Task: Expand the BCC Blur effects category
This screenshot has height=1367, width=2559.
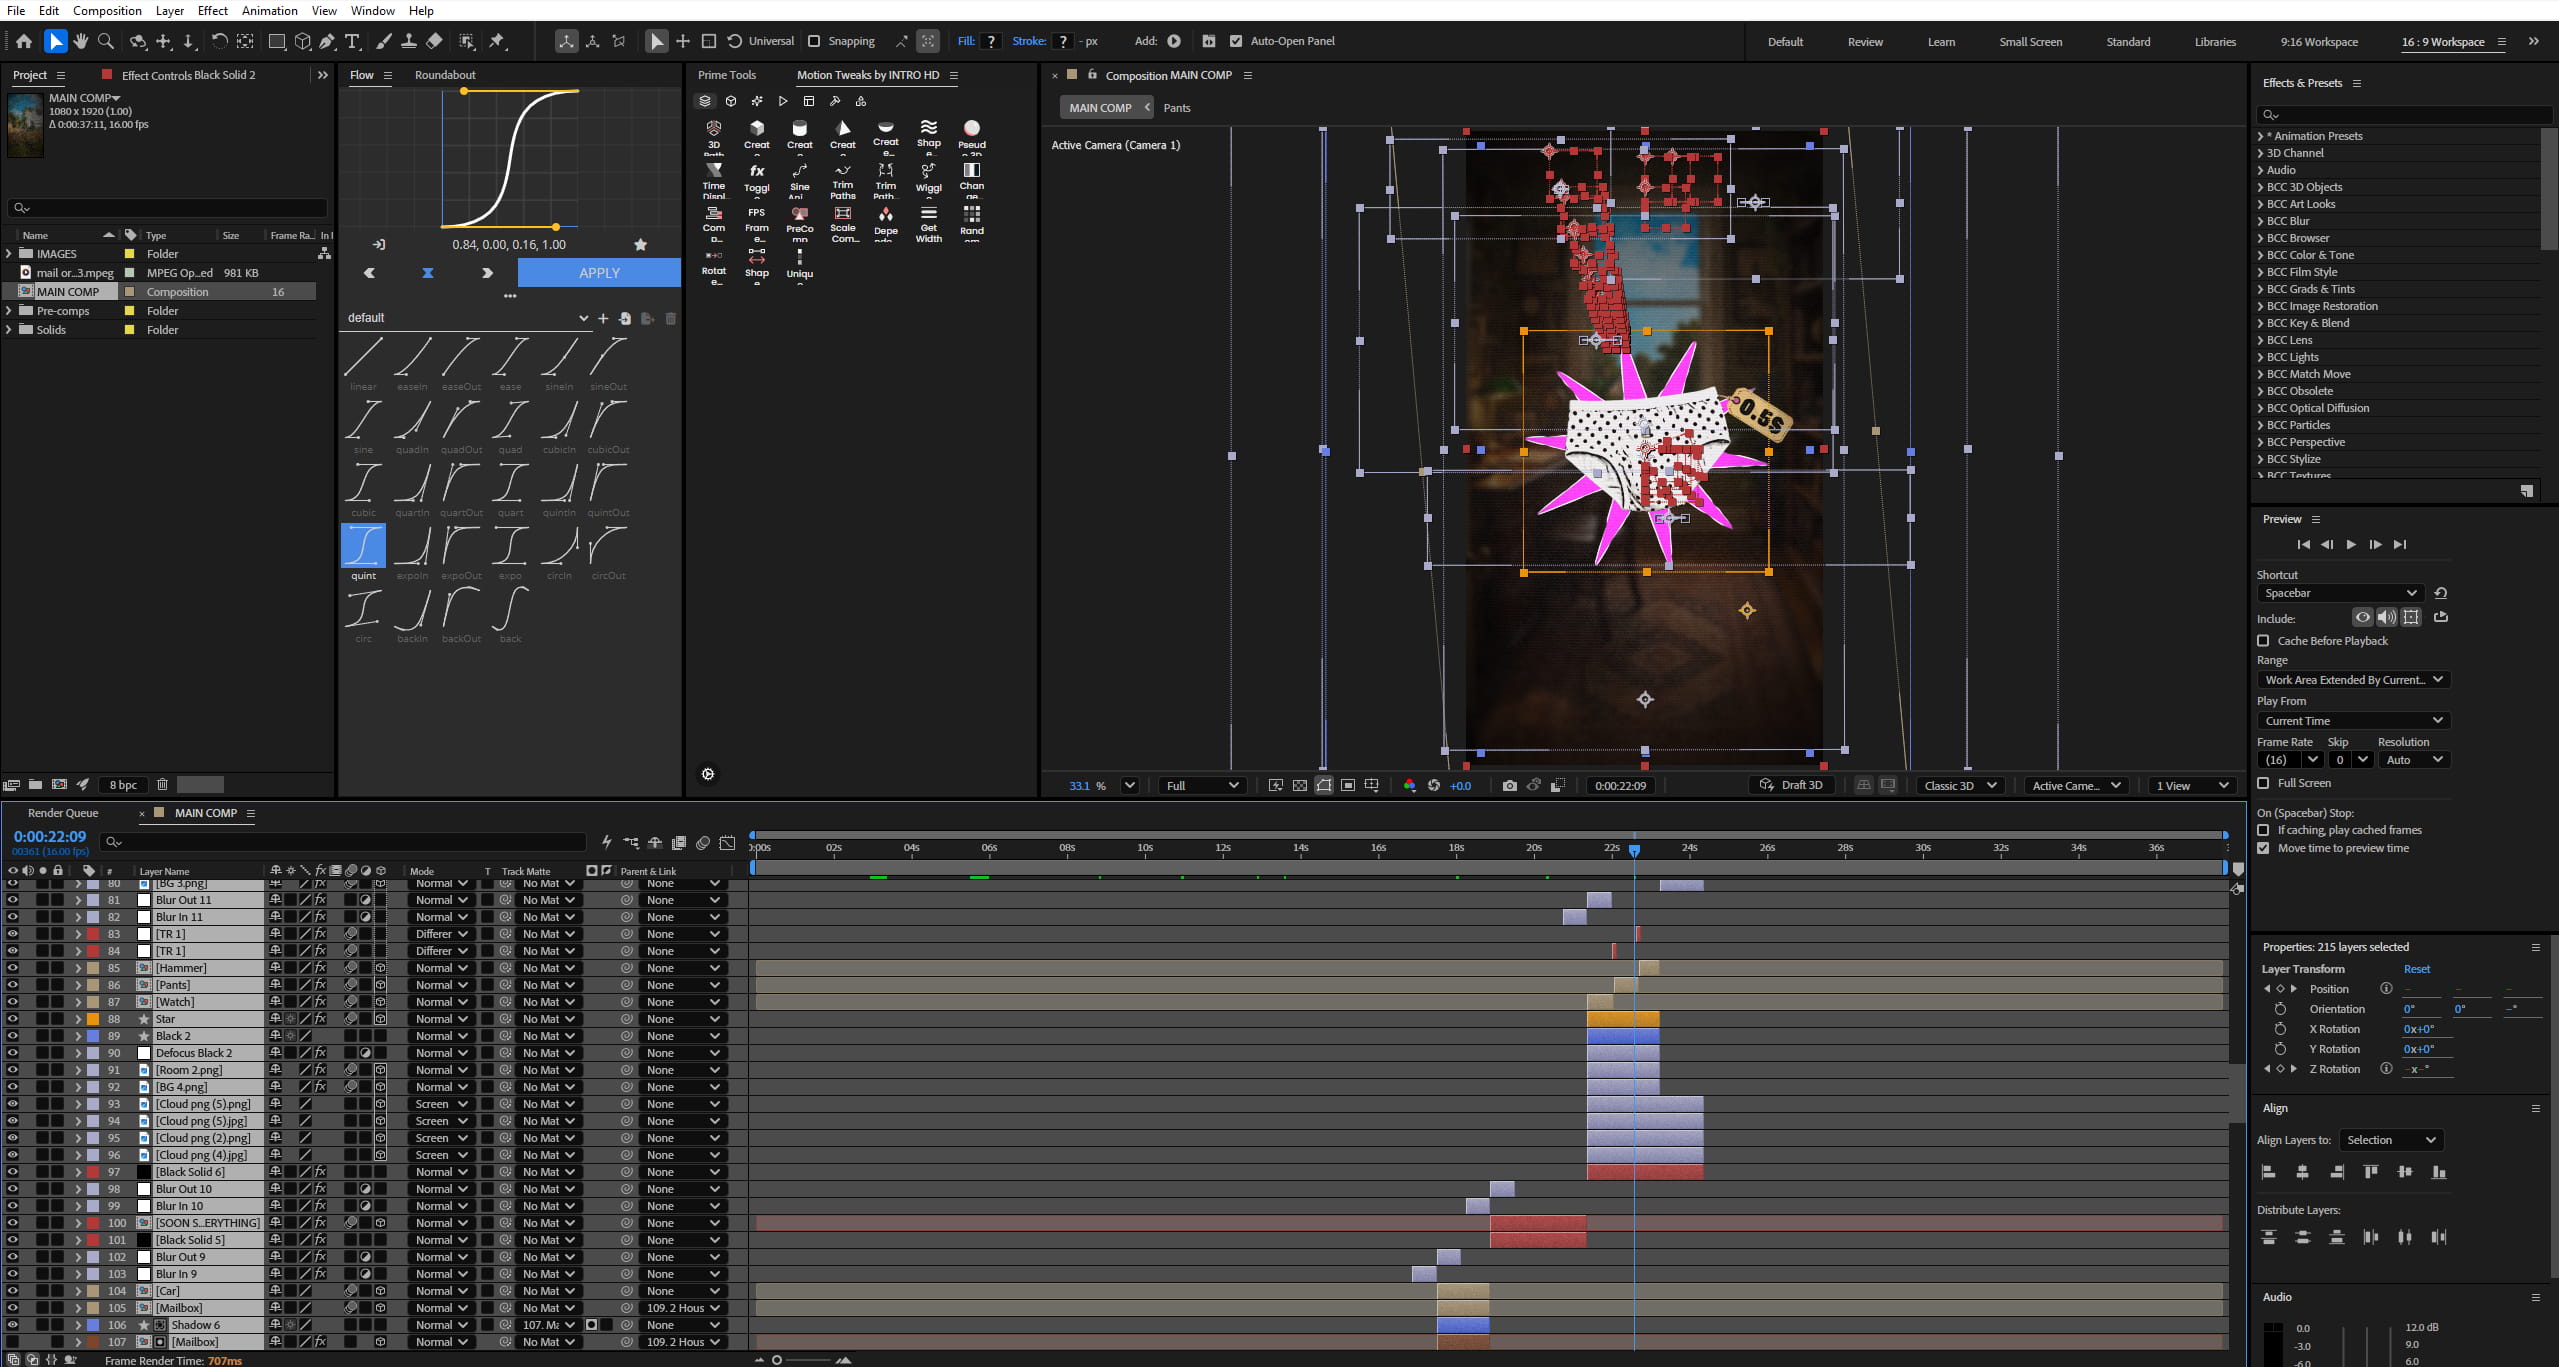Action: pyautogui.click(x=2261, y=221)
